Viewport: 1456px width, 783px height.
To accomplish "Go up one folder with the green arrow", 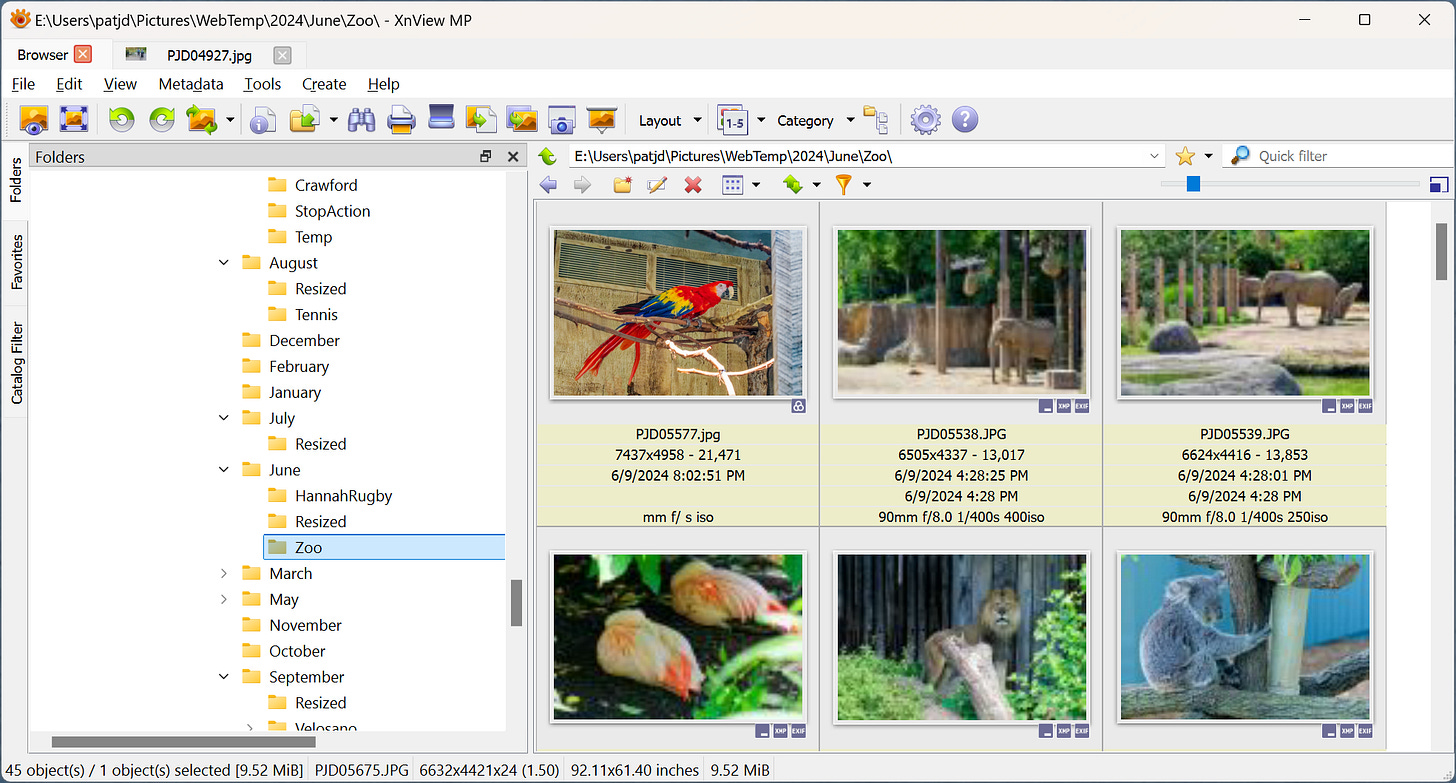I will pyautogui.click(x=547, y=156).
